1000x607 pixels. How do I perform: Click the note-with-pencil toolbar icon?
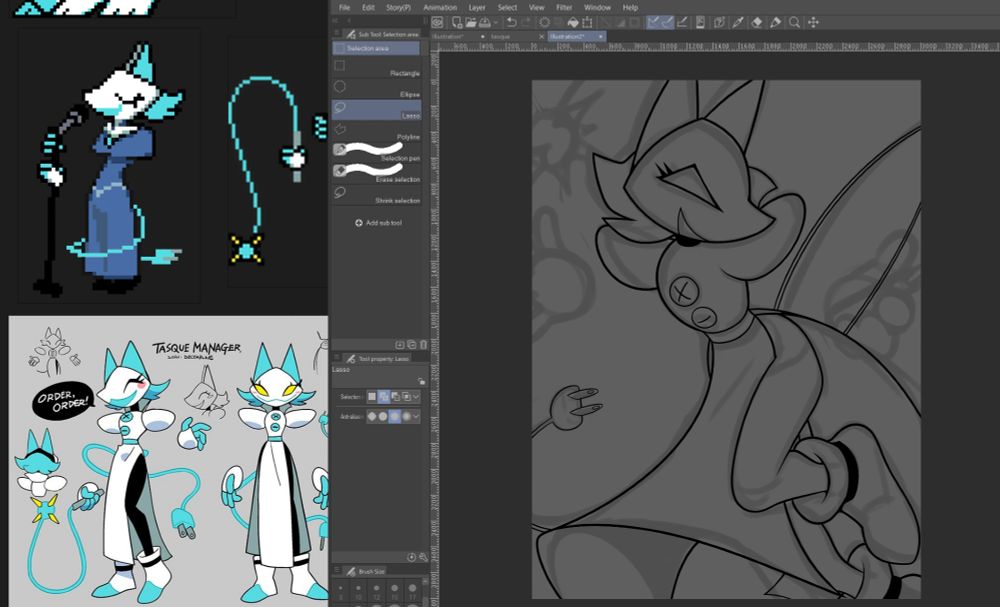coord(719,22)
